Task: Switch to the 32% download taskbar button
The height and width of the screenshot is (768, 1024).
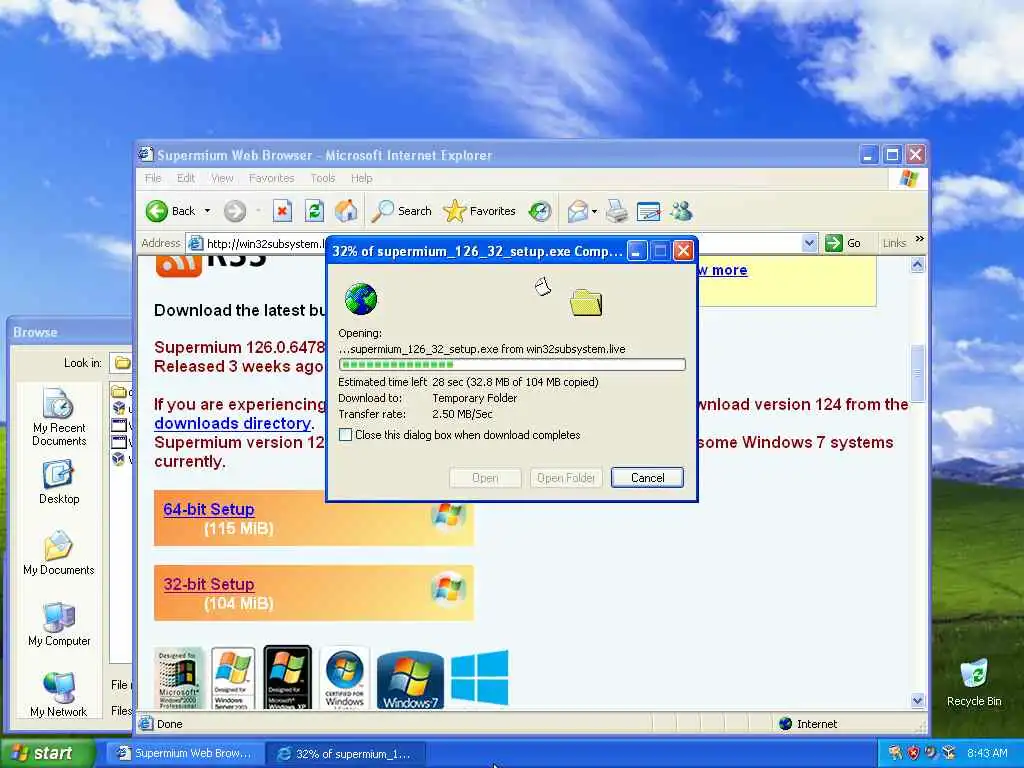Action: (346, 753)
